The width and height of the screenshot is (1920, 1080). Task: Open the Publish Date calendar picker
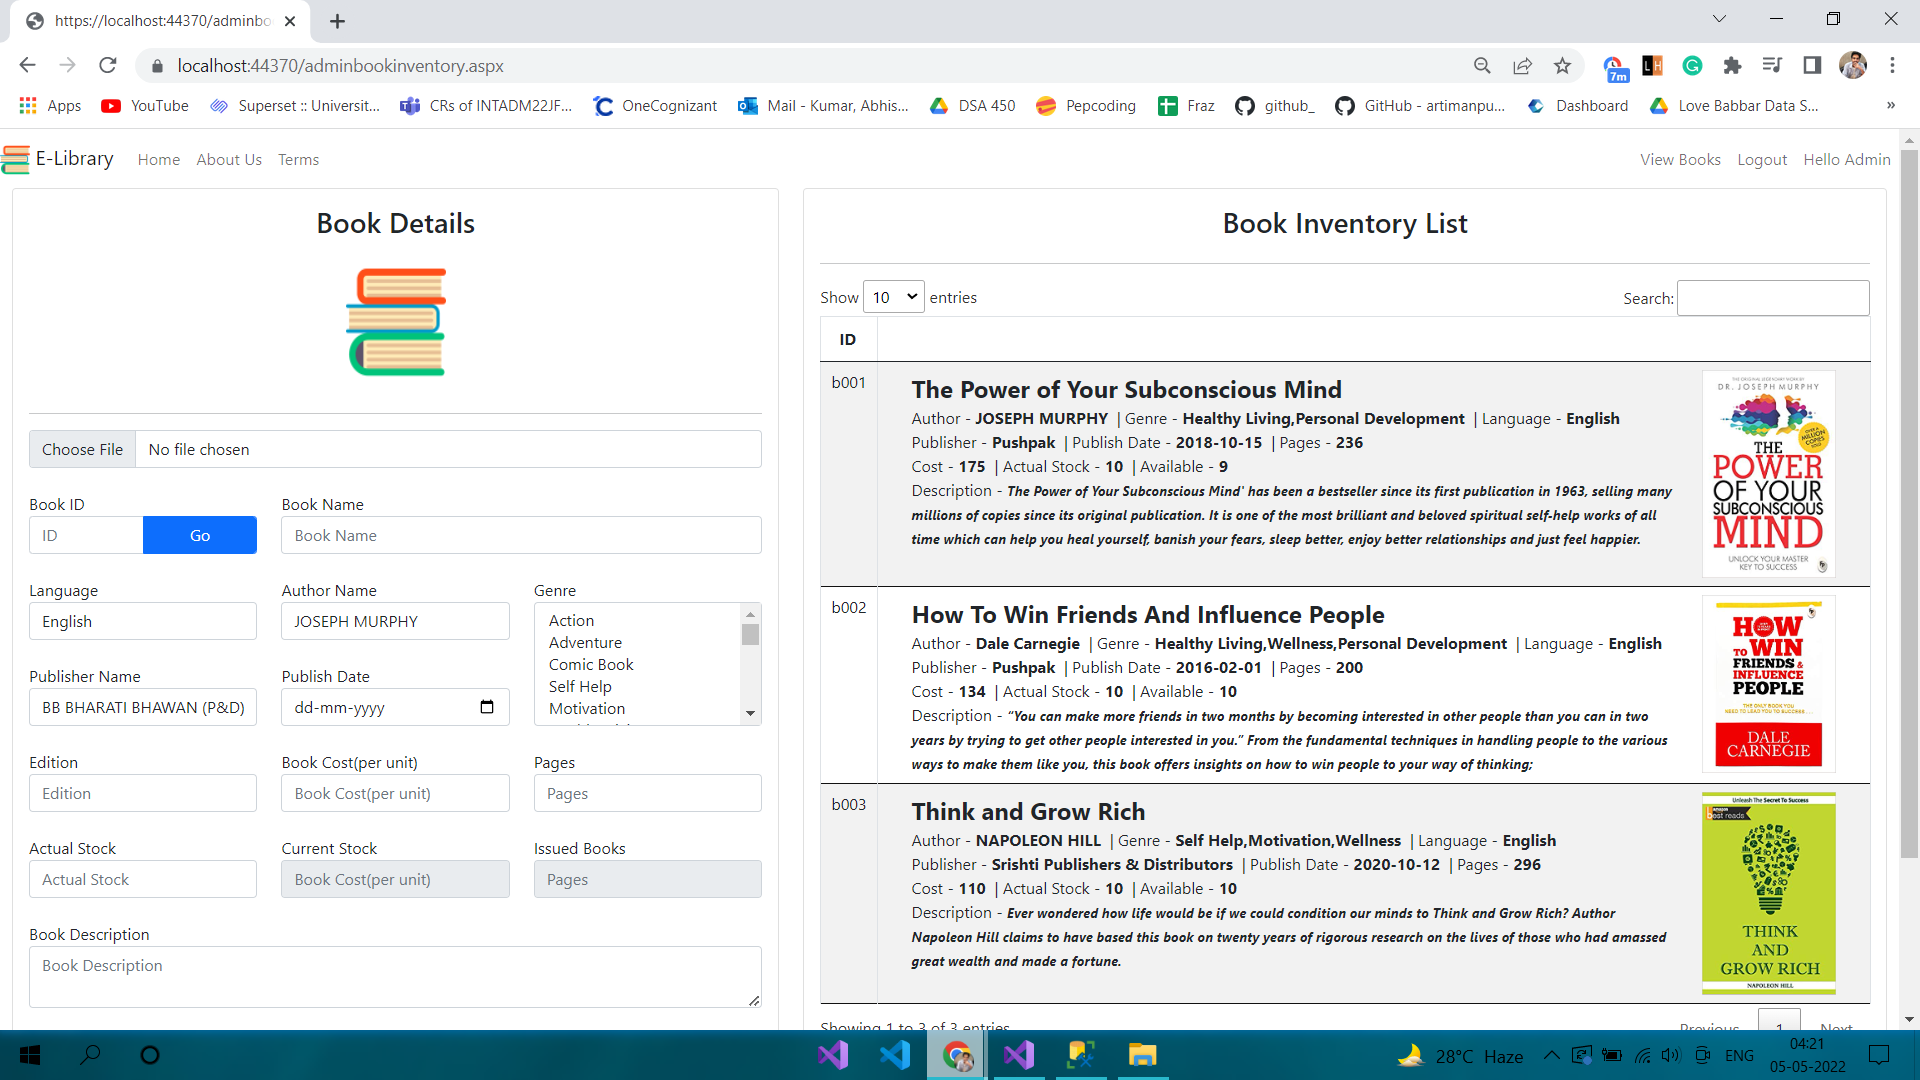coord(487,707)
